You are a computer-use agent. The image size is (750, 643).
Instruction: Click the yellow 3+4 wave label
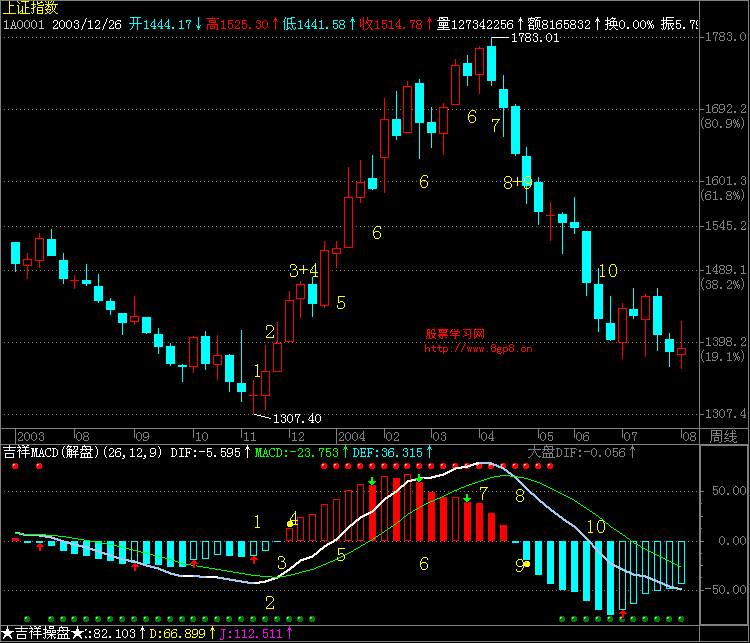click(x=303, y=270)
